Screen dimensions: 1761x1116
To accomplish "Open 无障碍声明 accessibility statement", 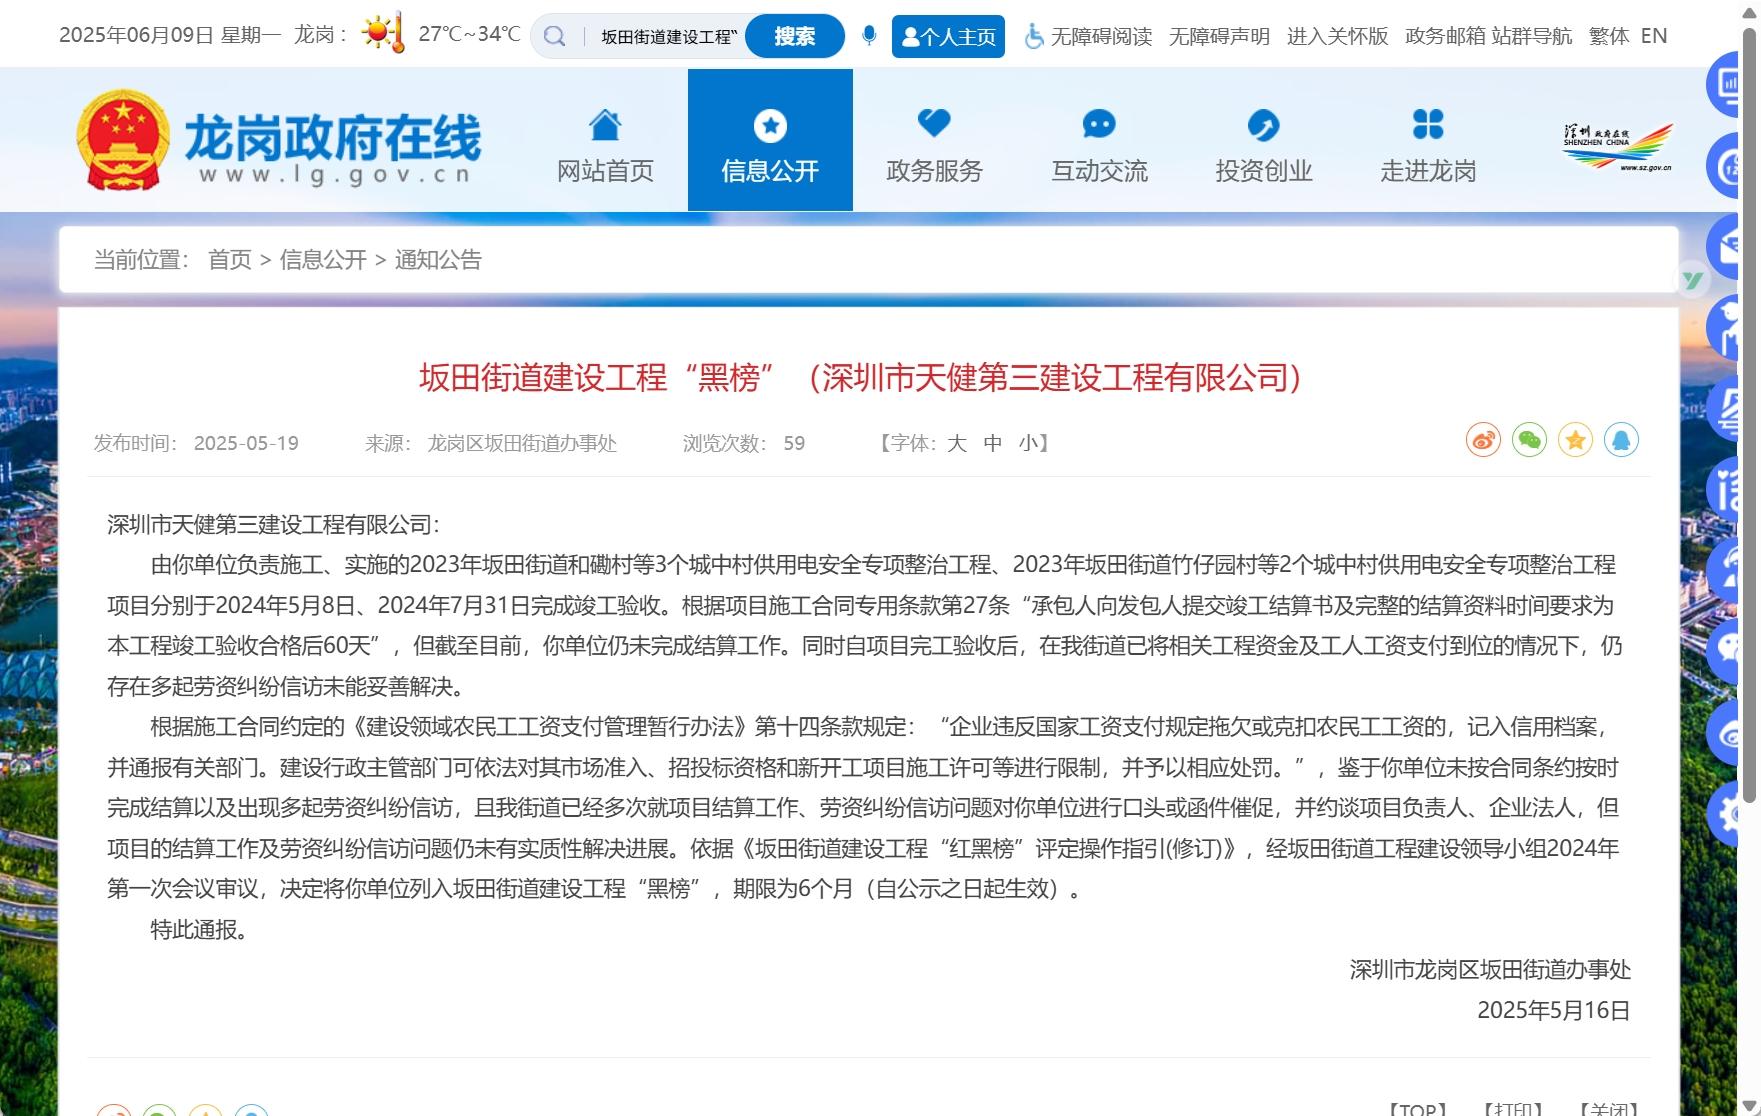I will (1219, 36).
